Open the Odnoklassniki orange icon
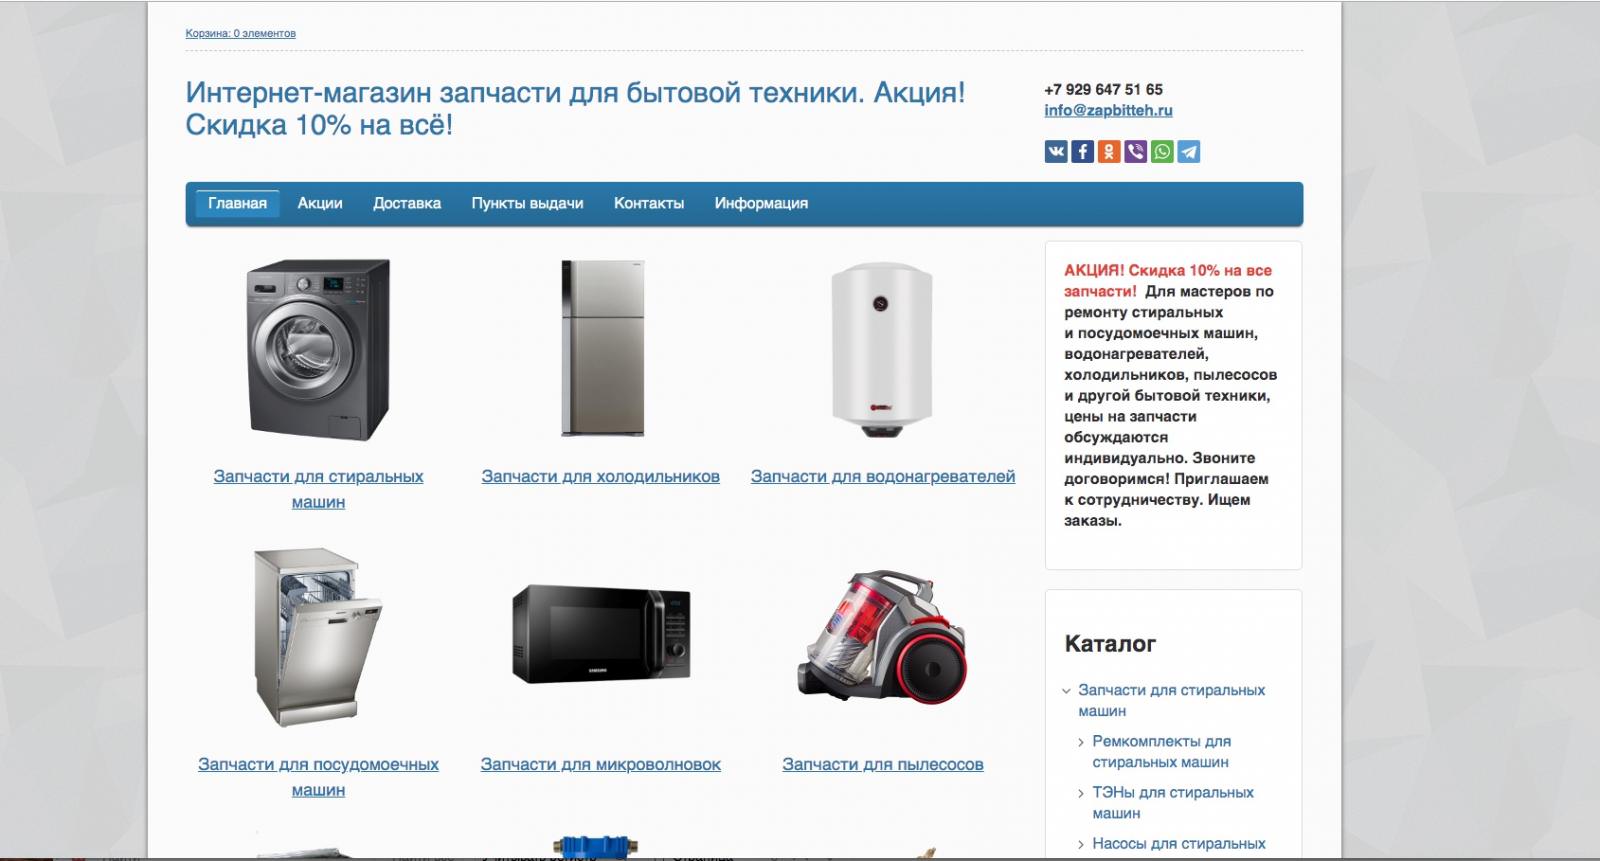 click(1109, 152)
